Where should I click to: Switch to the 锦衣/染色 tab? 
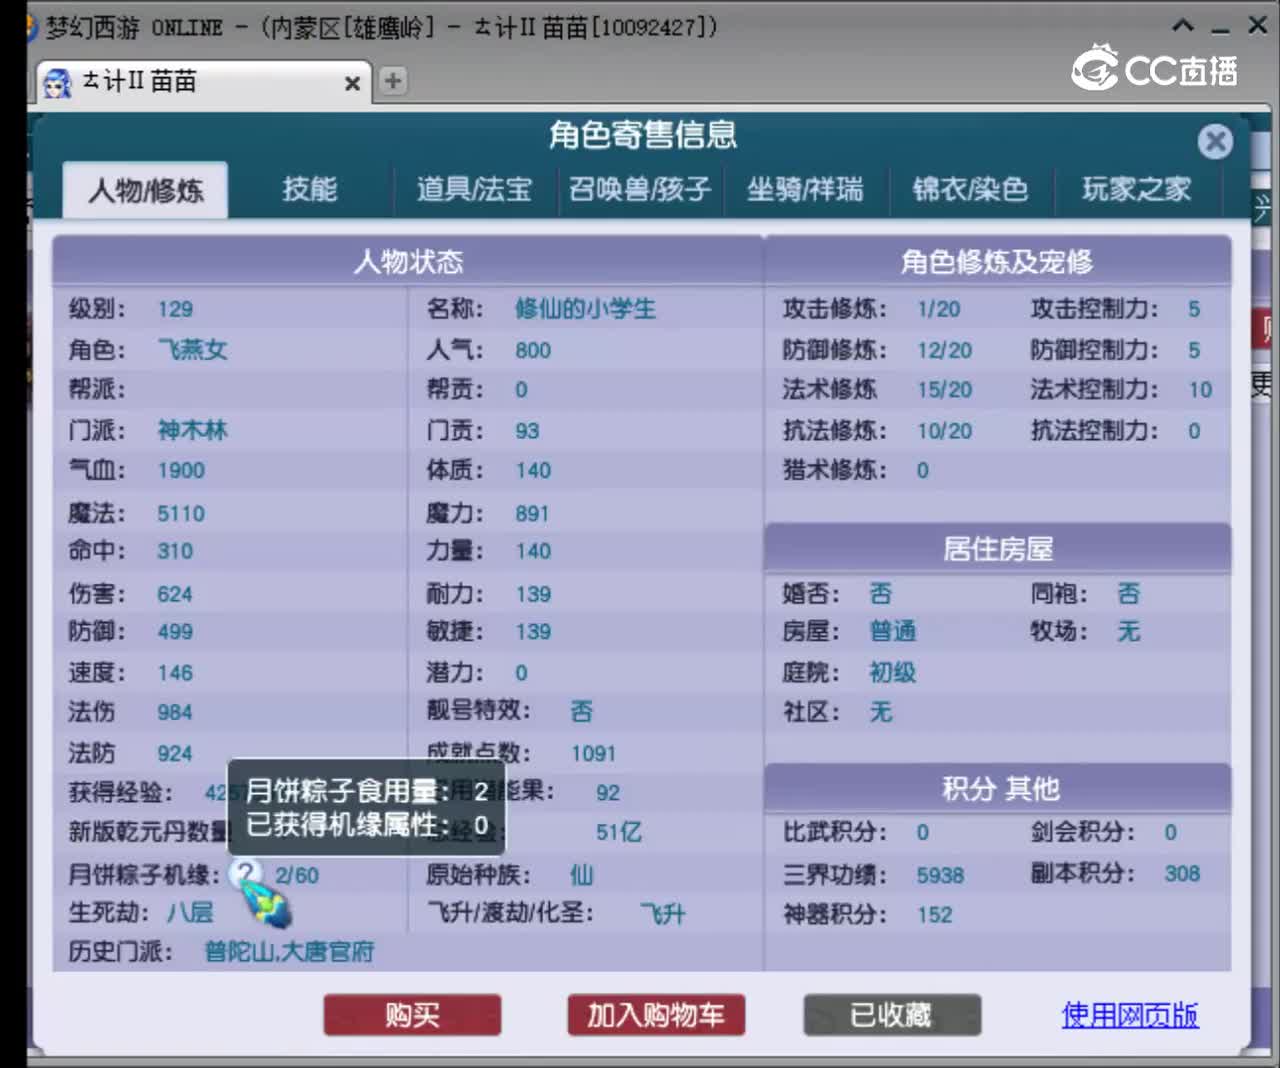tap(971, 189)
